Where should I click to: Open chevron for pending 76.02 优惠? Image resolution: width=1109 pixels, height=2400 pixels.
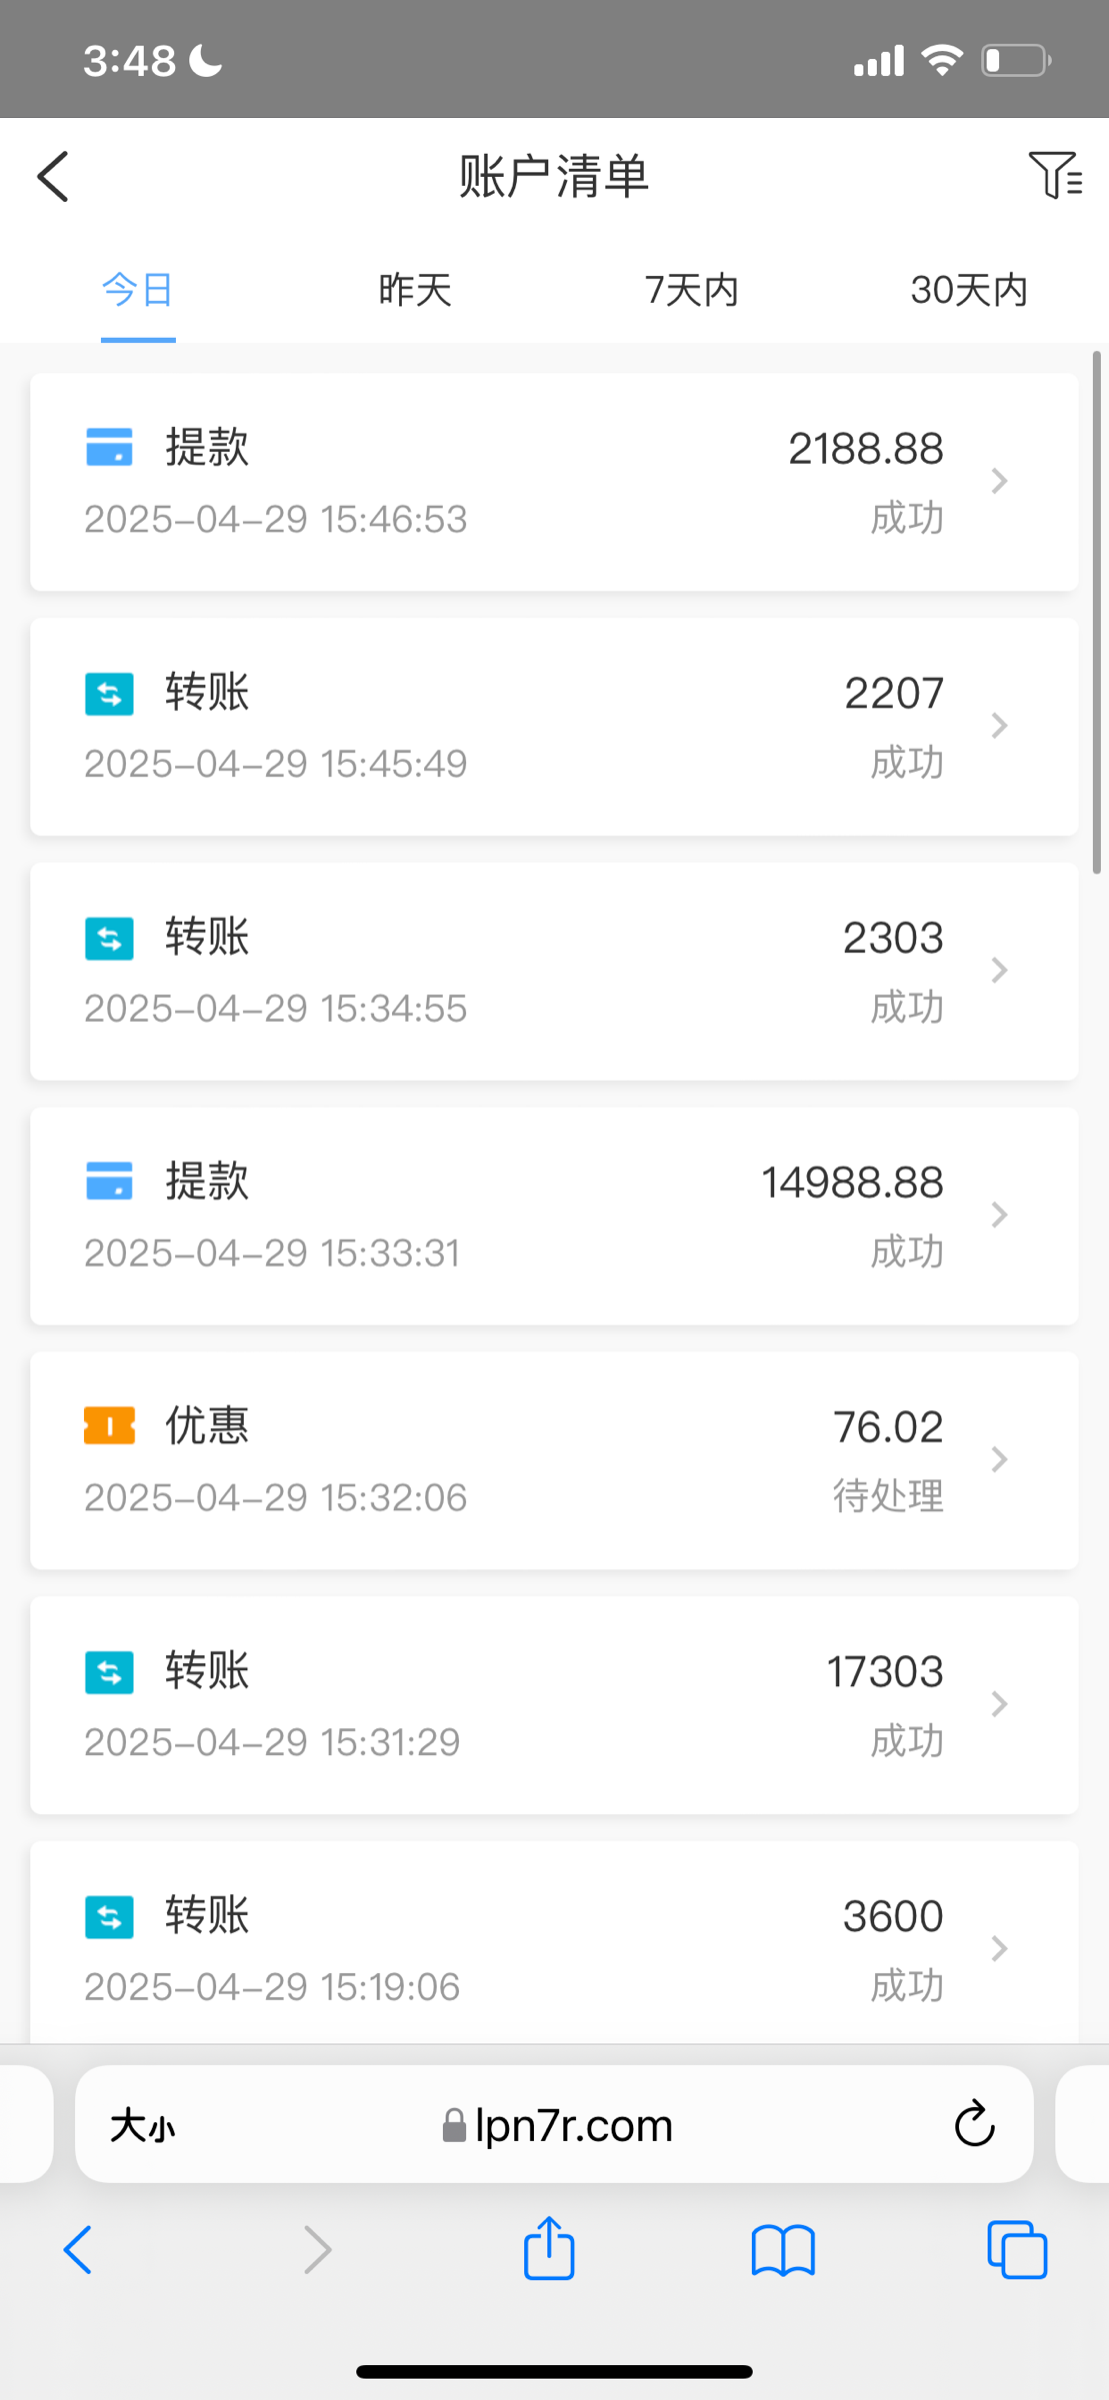(999, 1460)
